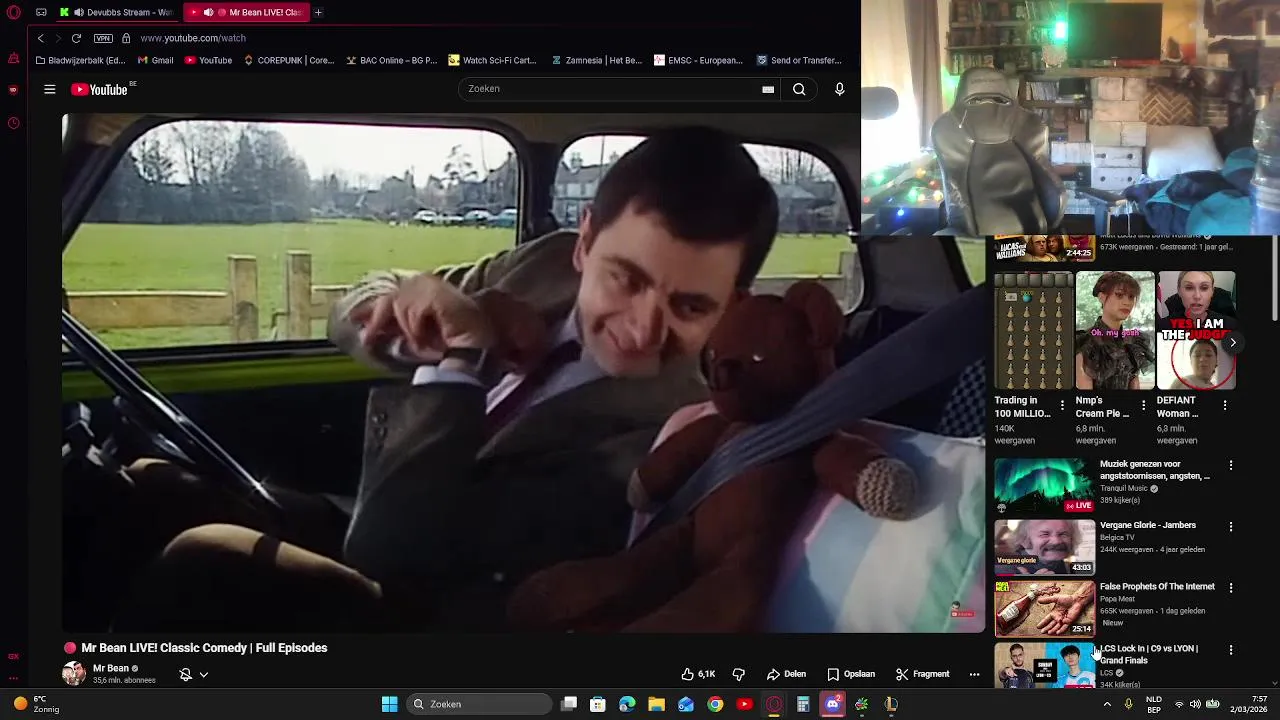Click the address bar URL
Screen dimensions: 1280x720
pos(193,38)
